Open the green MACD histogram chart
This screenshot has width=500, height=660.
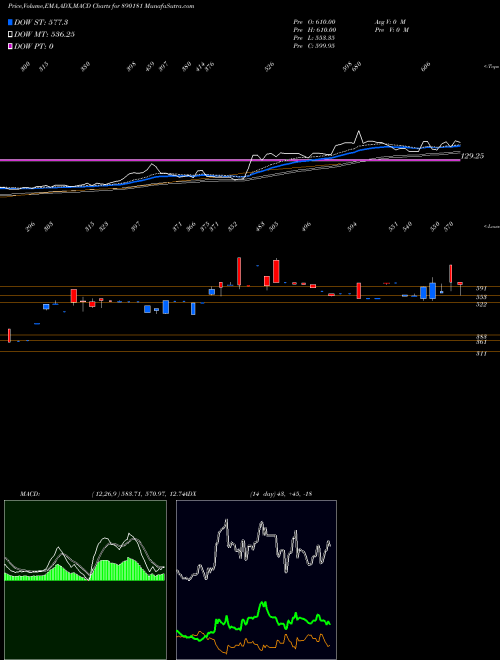(85, 580)
